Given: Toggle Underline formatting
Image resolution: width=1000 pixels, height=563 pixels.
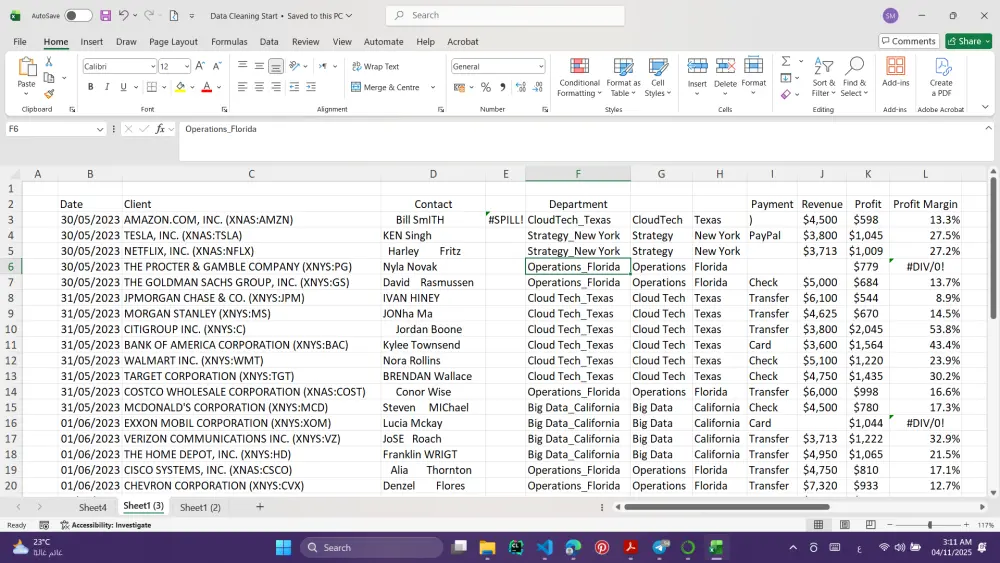Looking at the screenshot, I should (123, 87).
